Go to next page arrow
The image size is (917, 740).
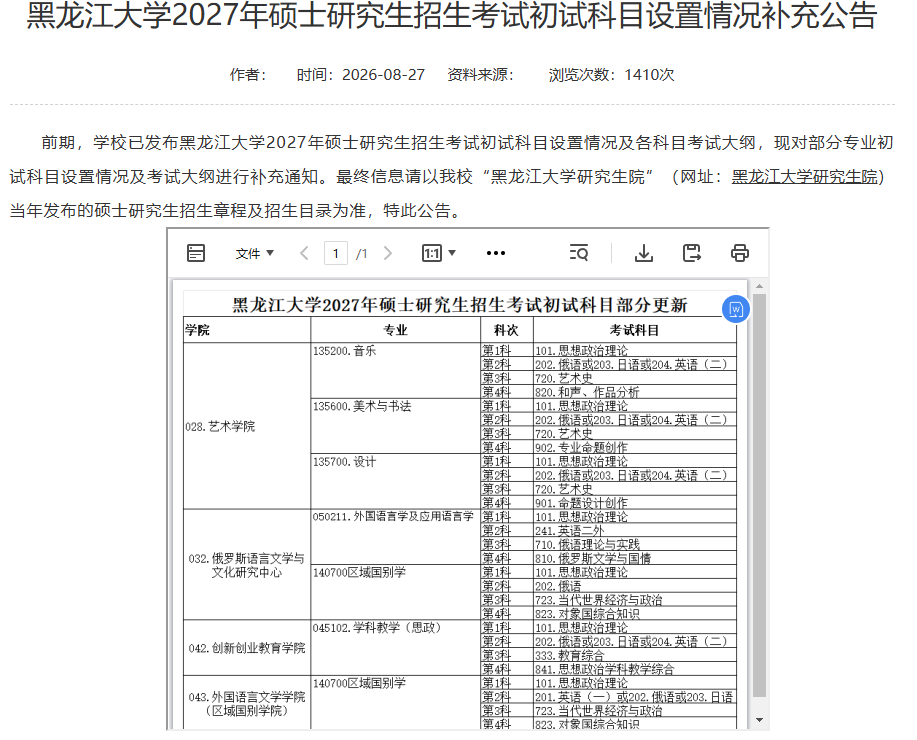(387, 253)
